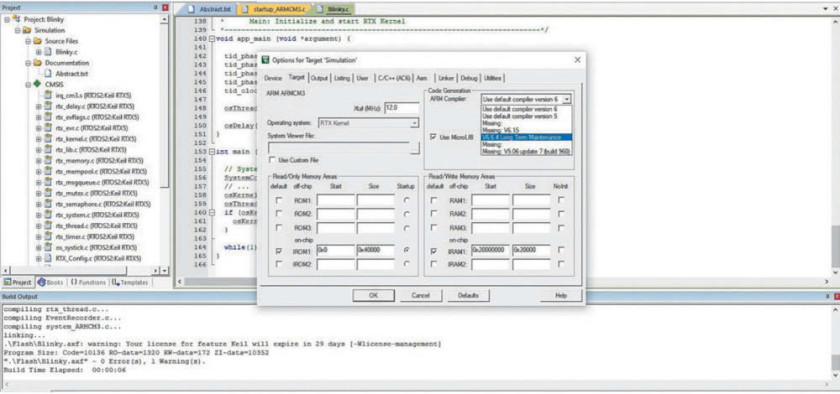Toggle the Use MicroLIB checkbox
The image size is (840, 394).
click(x=433, y=137)
